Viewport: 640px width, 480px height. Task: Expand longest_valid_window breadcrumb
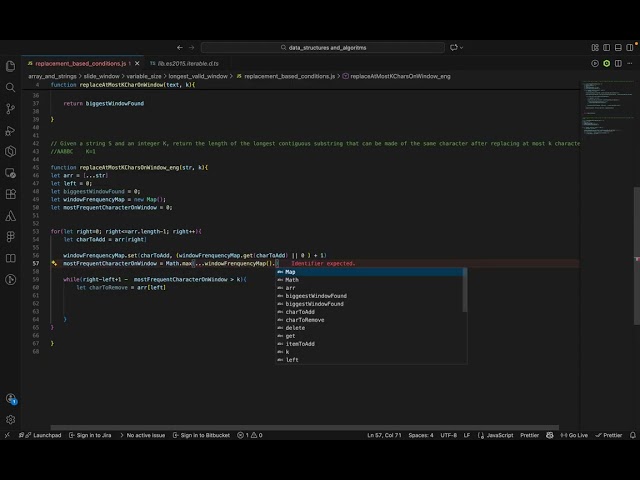(198, 76)
